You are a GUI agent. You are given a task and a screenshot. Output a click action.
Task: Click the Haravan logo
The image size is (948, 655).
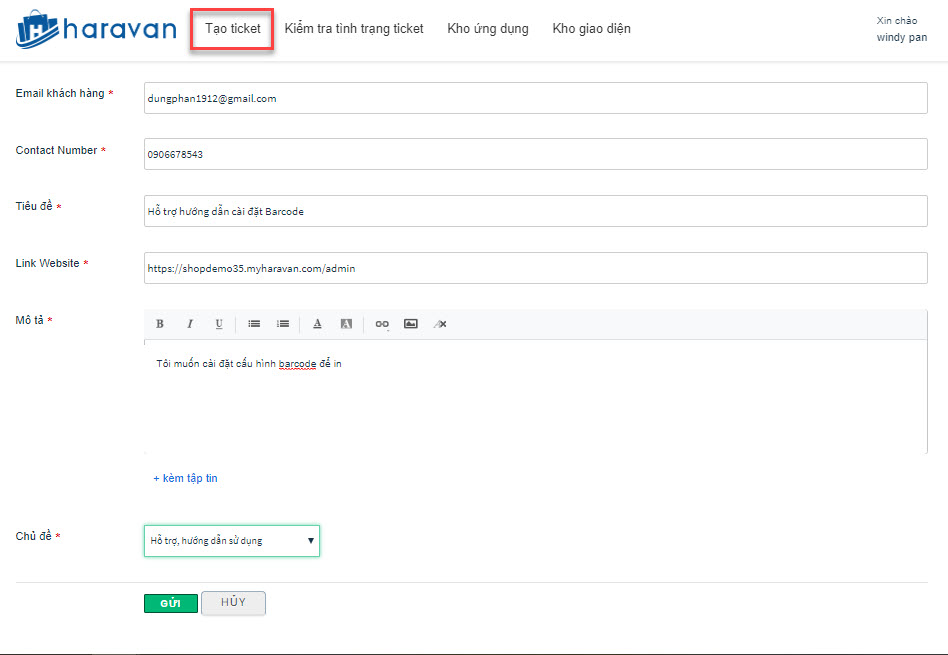(96, 28)
